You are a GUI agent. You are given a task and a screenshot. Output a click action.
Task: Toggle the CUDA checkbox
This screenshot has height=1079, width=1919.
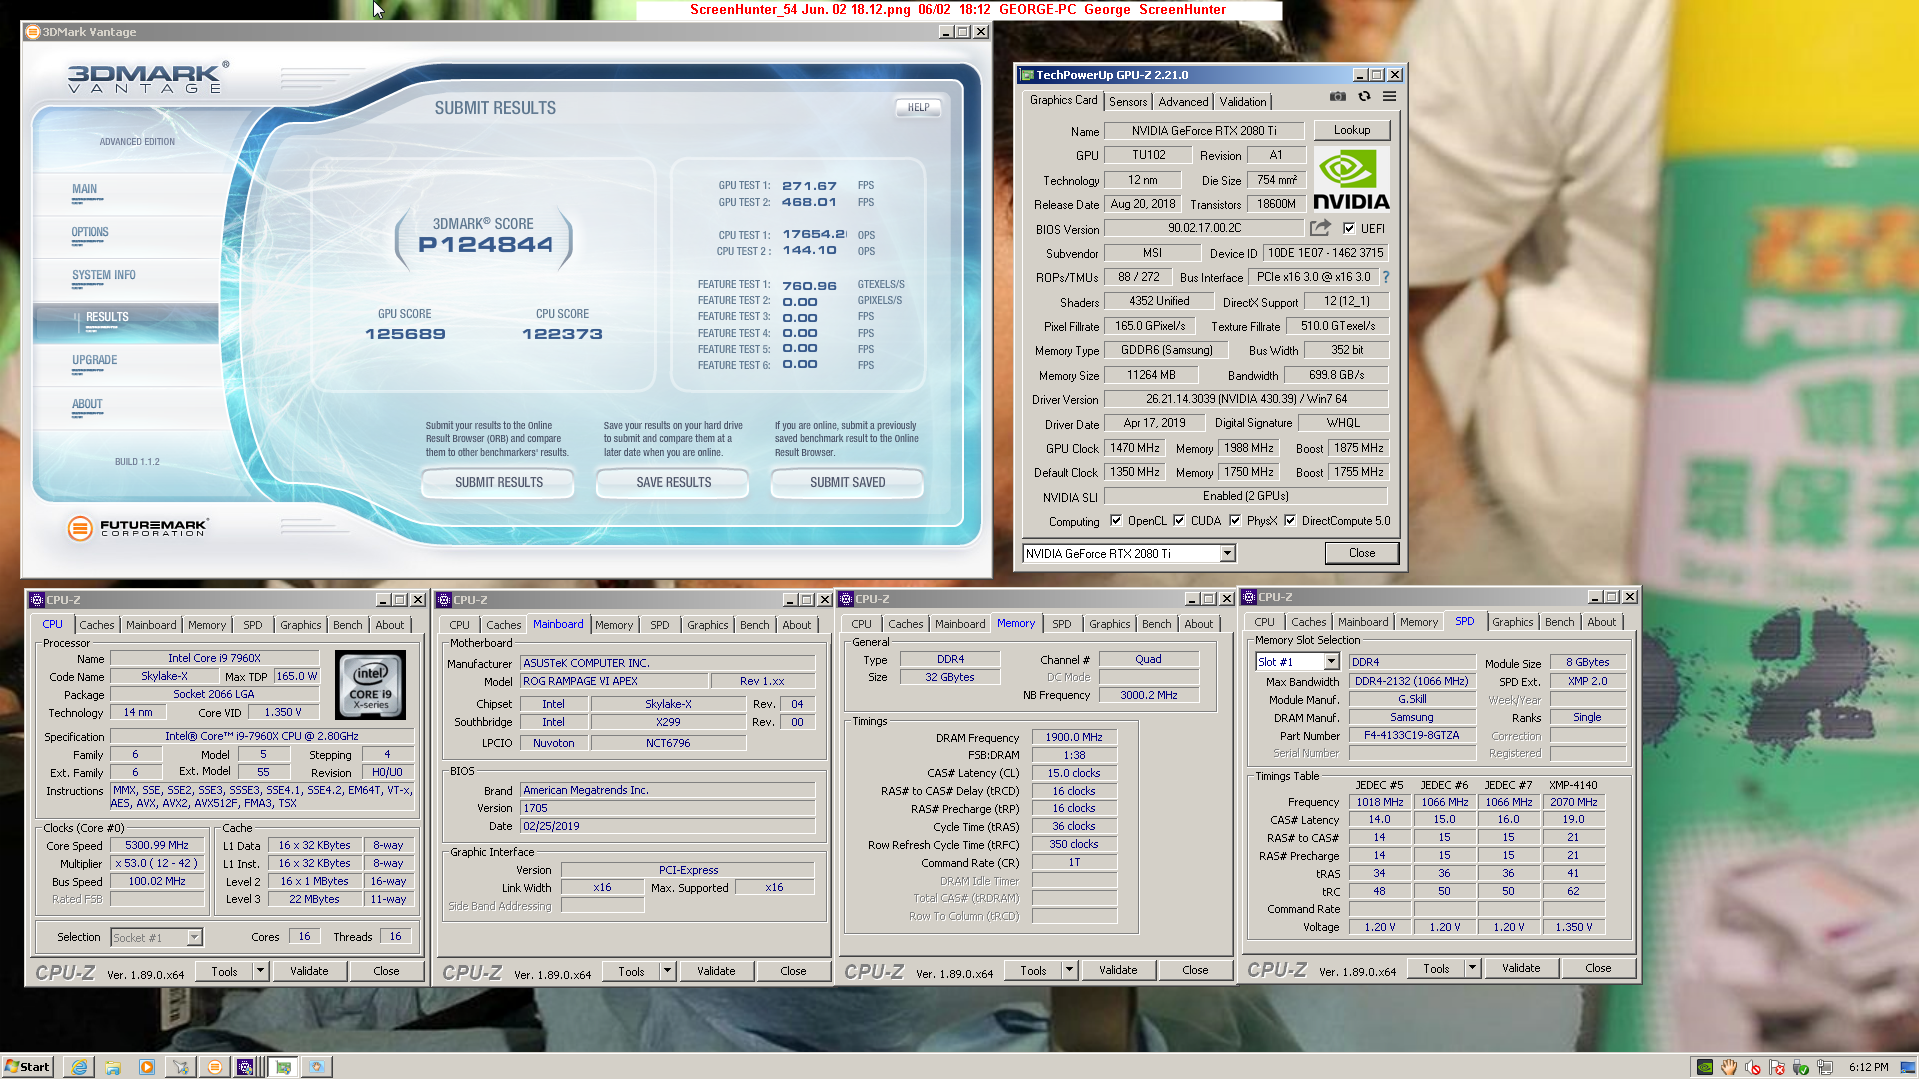coord(1179,520)
